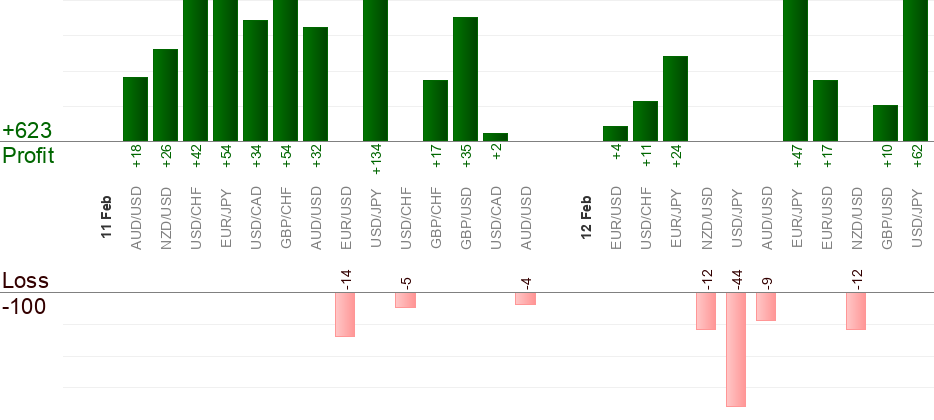Screen dimensions: 934x420
Task: Select the +11 USD/CHF profit bar
Action: point(645,121)
